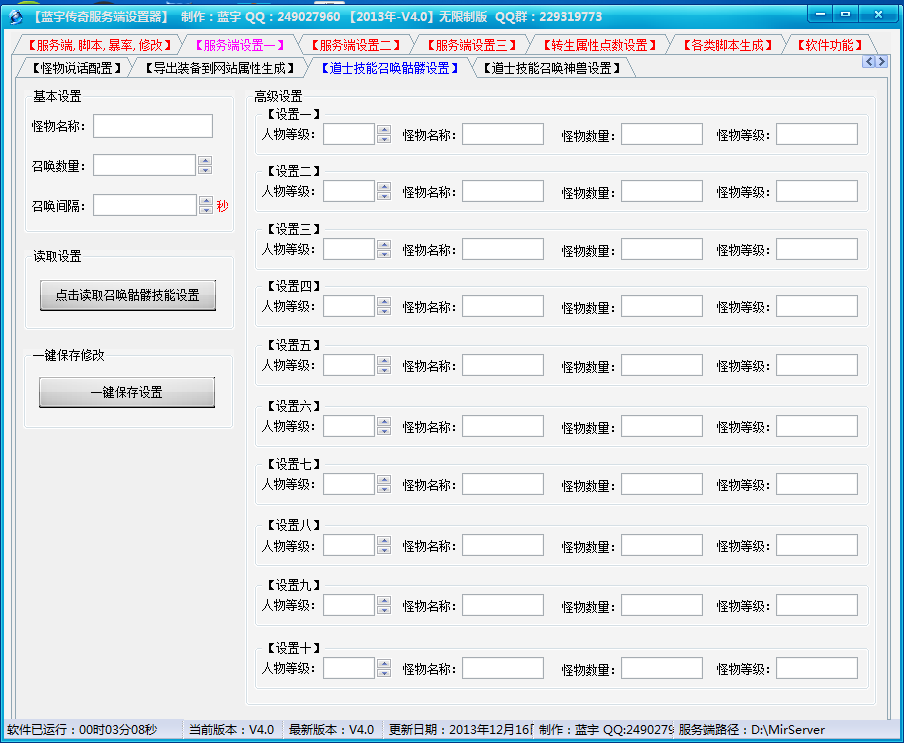The height and width of the screenshot is (743, 904).
Task: Click 最新版本:V4.0 status entry
Action: pos(331,730)
